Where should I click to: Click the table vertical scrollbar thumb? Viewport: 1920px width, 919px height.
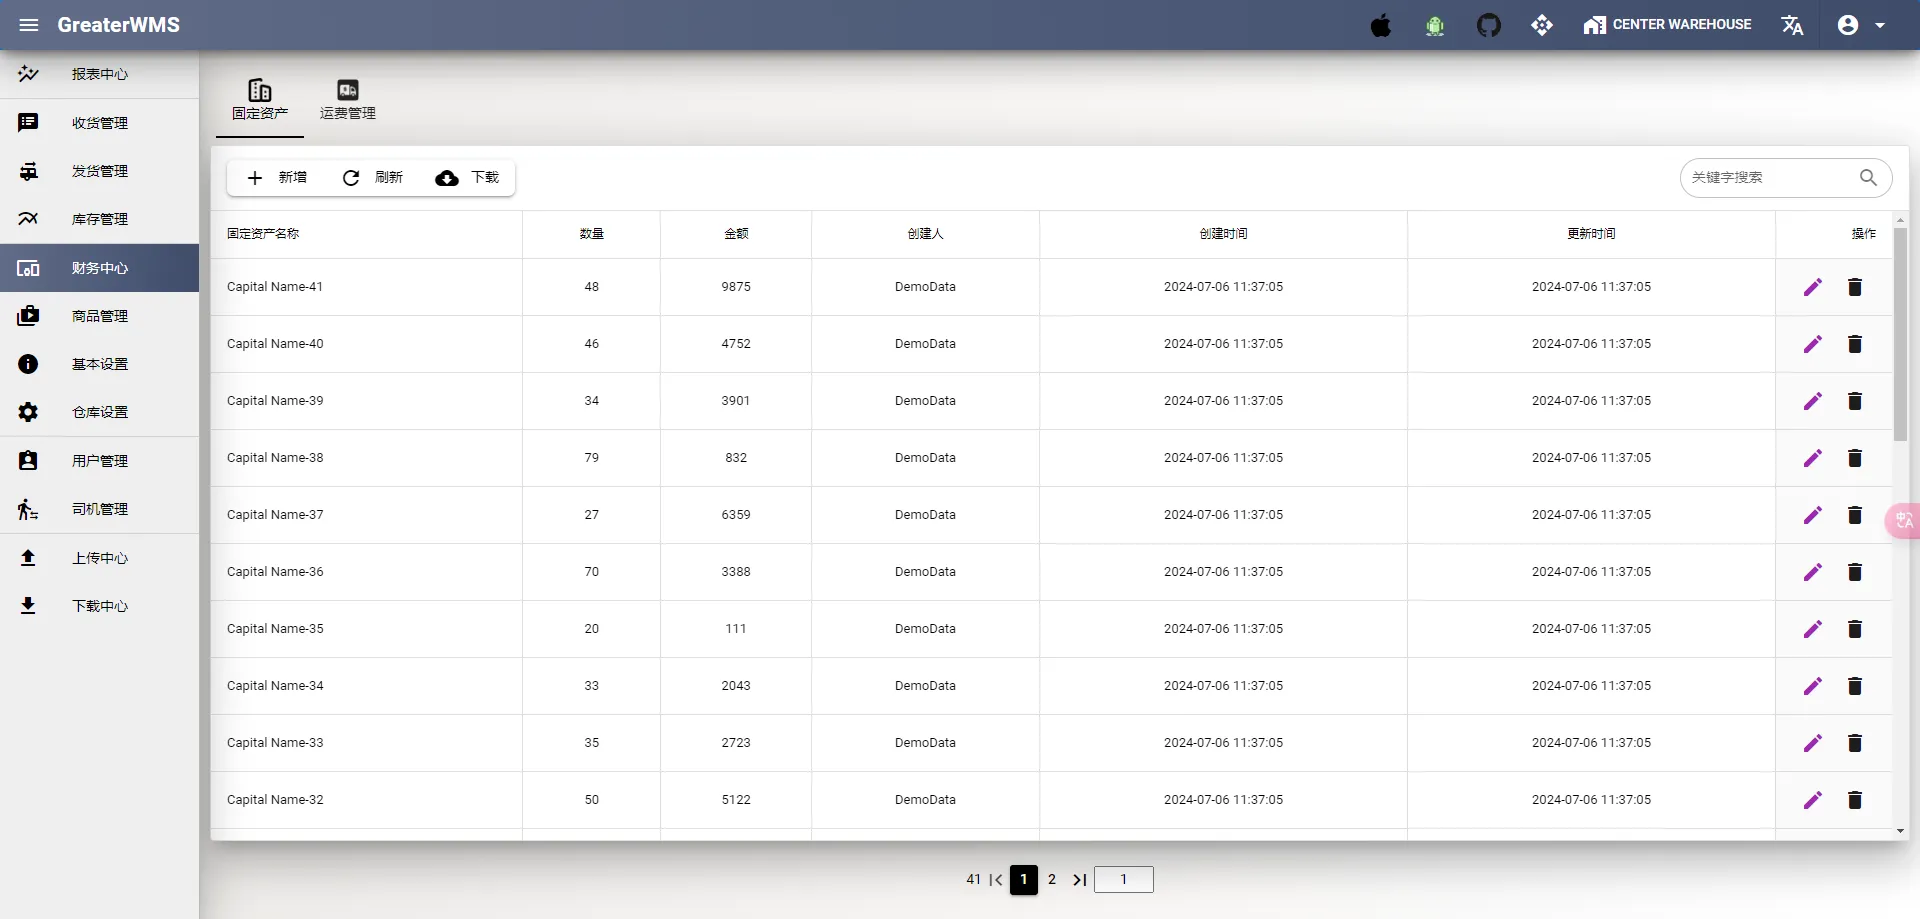pyautogui.click(x=1900, y=334)
